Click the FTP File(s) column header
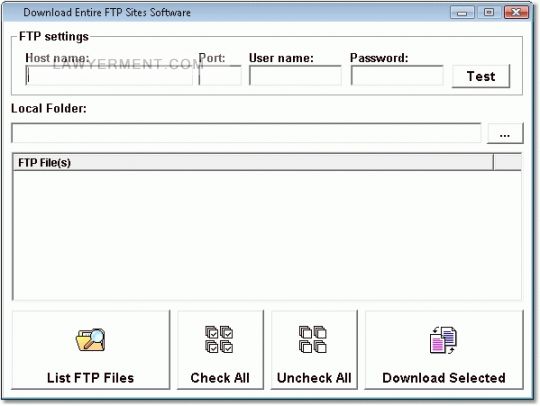Viewport: 540px width, 406px height. pyautogui.click(x=253, y=162)
